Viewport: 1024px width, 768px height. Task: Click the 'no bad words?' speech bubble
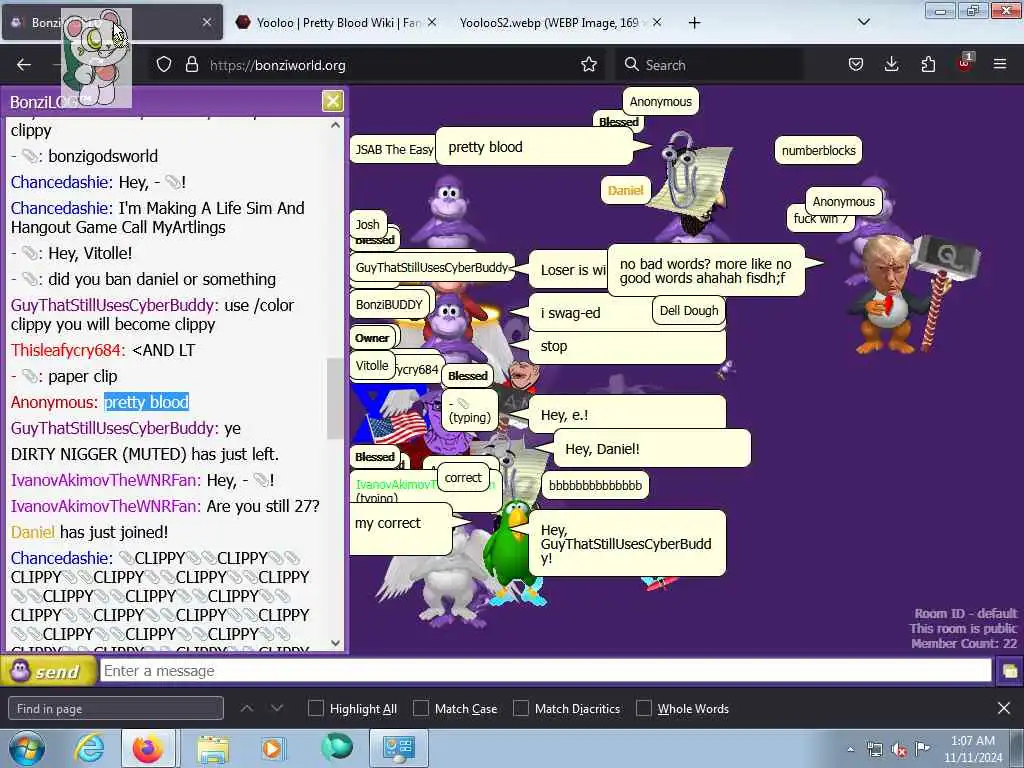click(705, 270)
